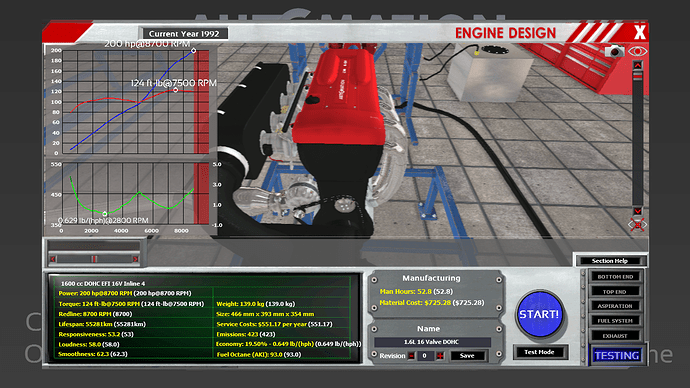Image resolution: width=690 pixels, height=388 pixels.
Task: Toggle the Test Mode button
Action: (x=539, y=352)
